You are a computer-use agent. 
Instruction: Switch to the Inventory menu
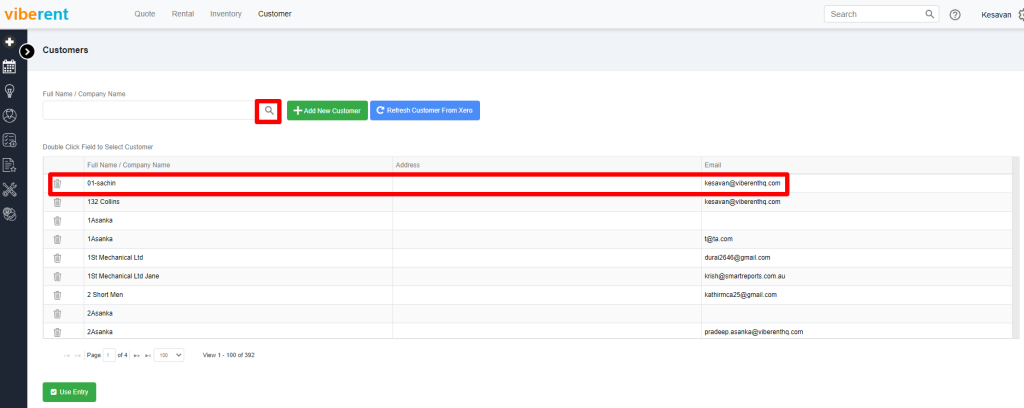pos(226,14)
